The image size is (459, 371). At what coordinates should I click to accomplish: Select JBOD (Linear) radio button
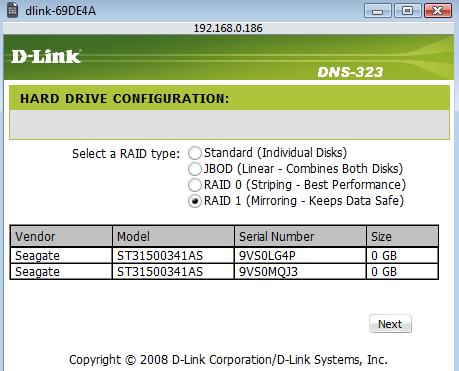(x=195, y=169)
